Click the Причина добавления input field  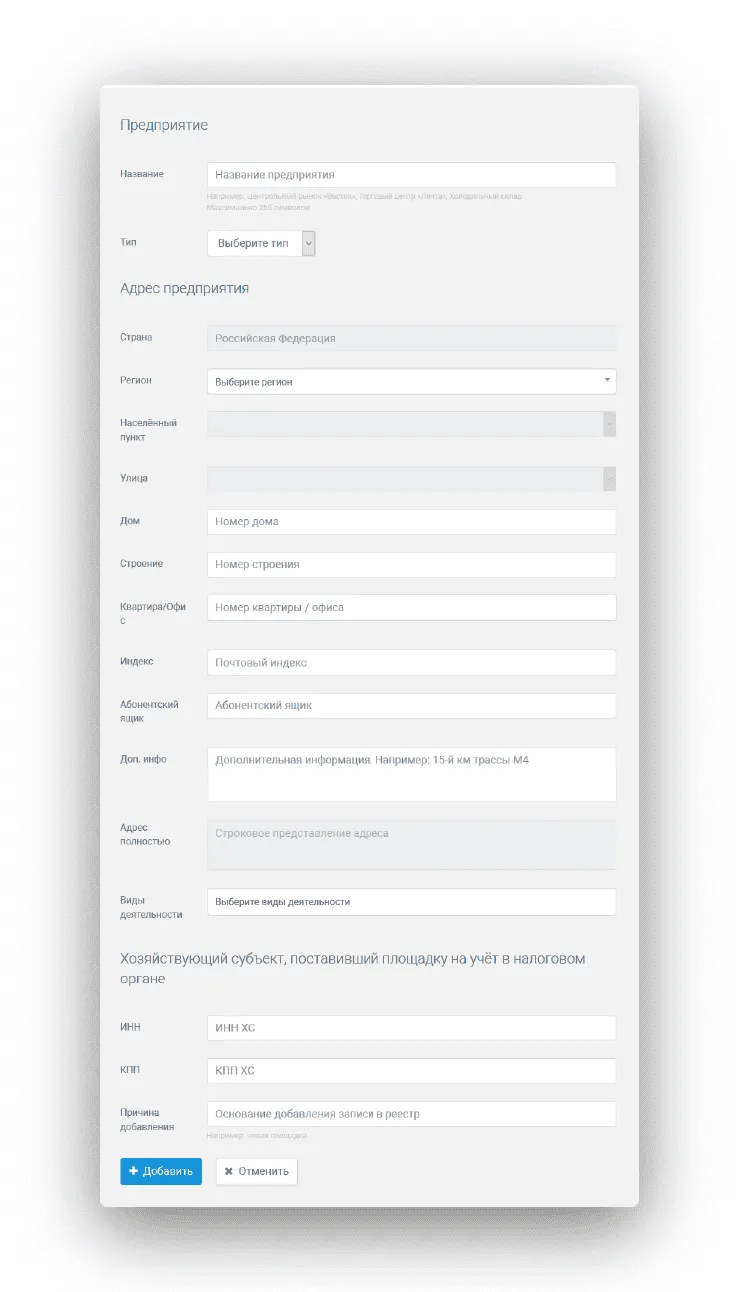(411, 1114)
